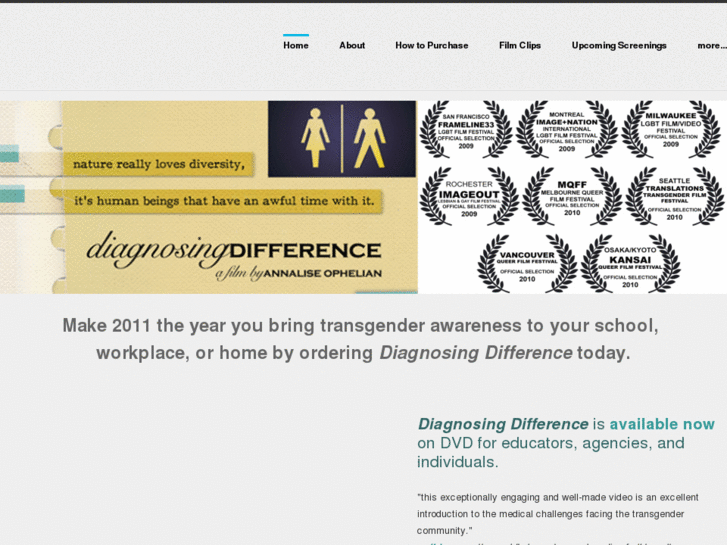This screenshot has width=727, height=545.
Task: Click the Vancouver Queer Film Festival laurel
Action: pyautogui.click(x=527, y=263)
